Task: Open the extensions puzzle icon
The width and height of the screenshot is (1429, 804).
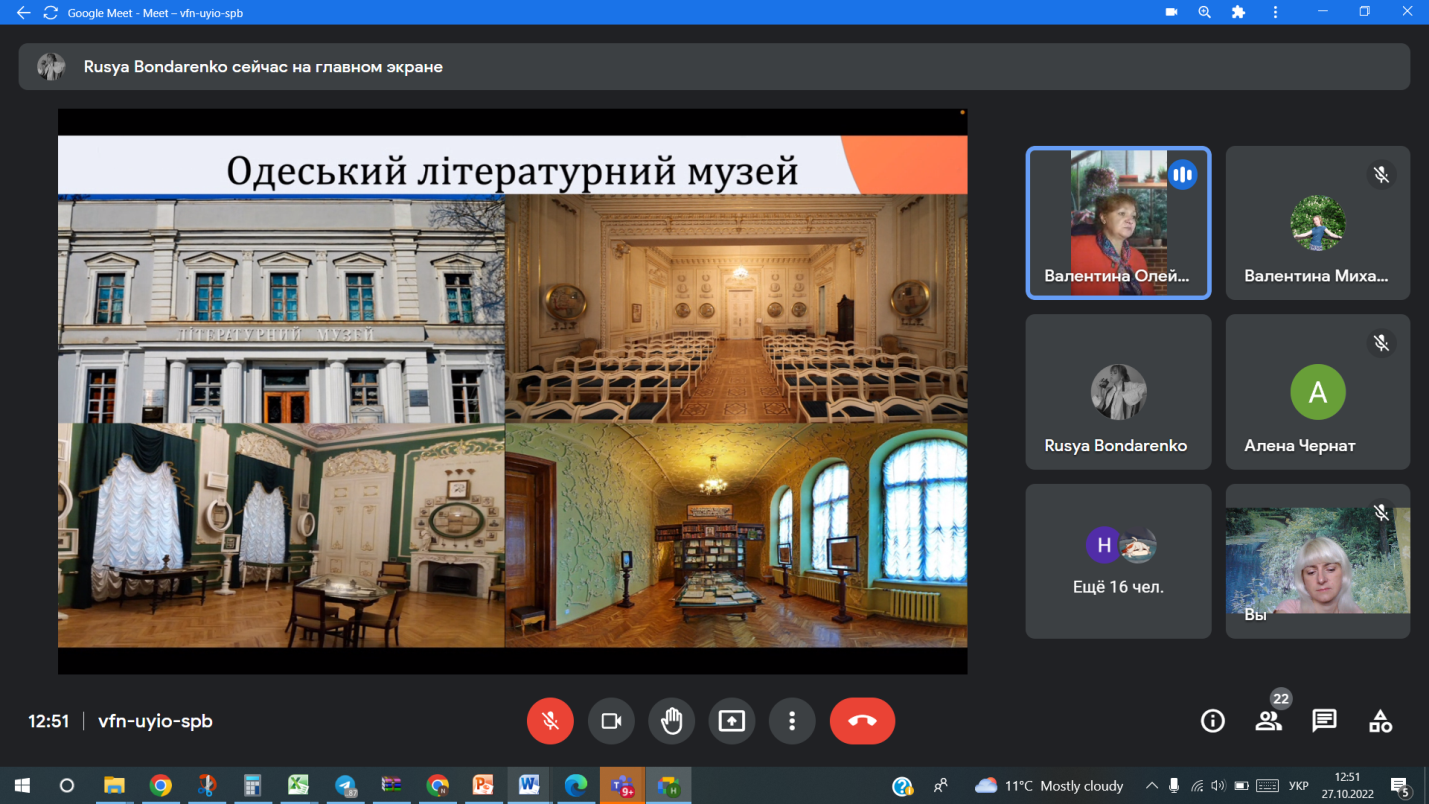Action: coord(1238,13)
